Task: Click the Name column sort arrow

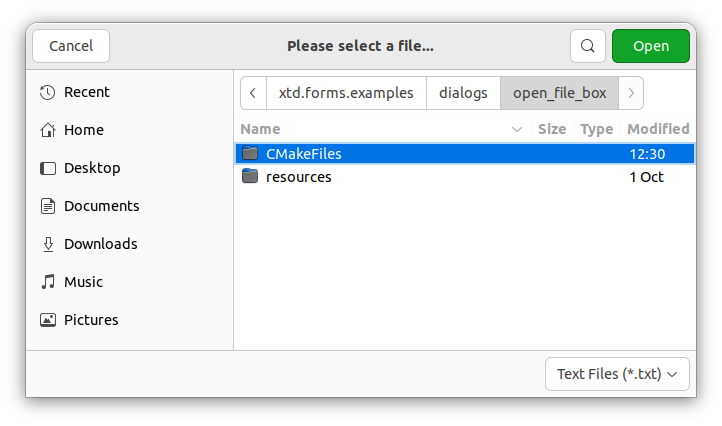Action: click(517, 130)
